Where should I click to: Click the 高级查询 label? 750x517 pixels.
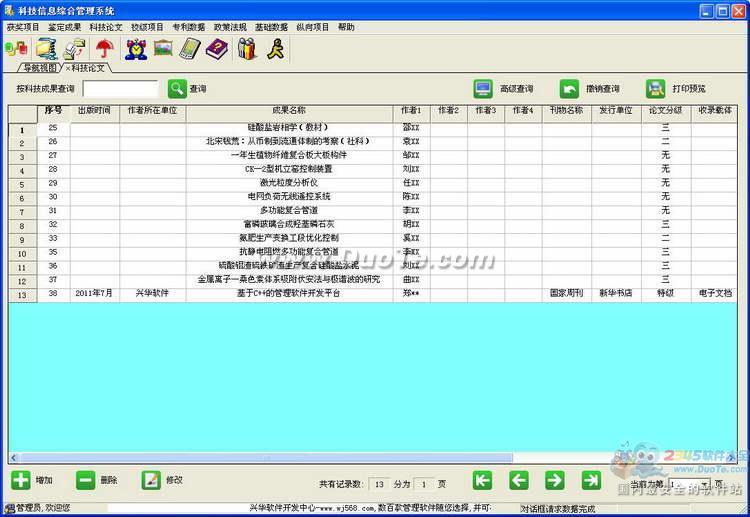click(517, 89)
